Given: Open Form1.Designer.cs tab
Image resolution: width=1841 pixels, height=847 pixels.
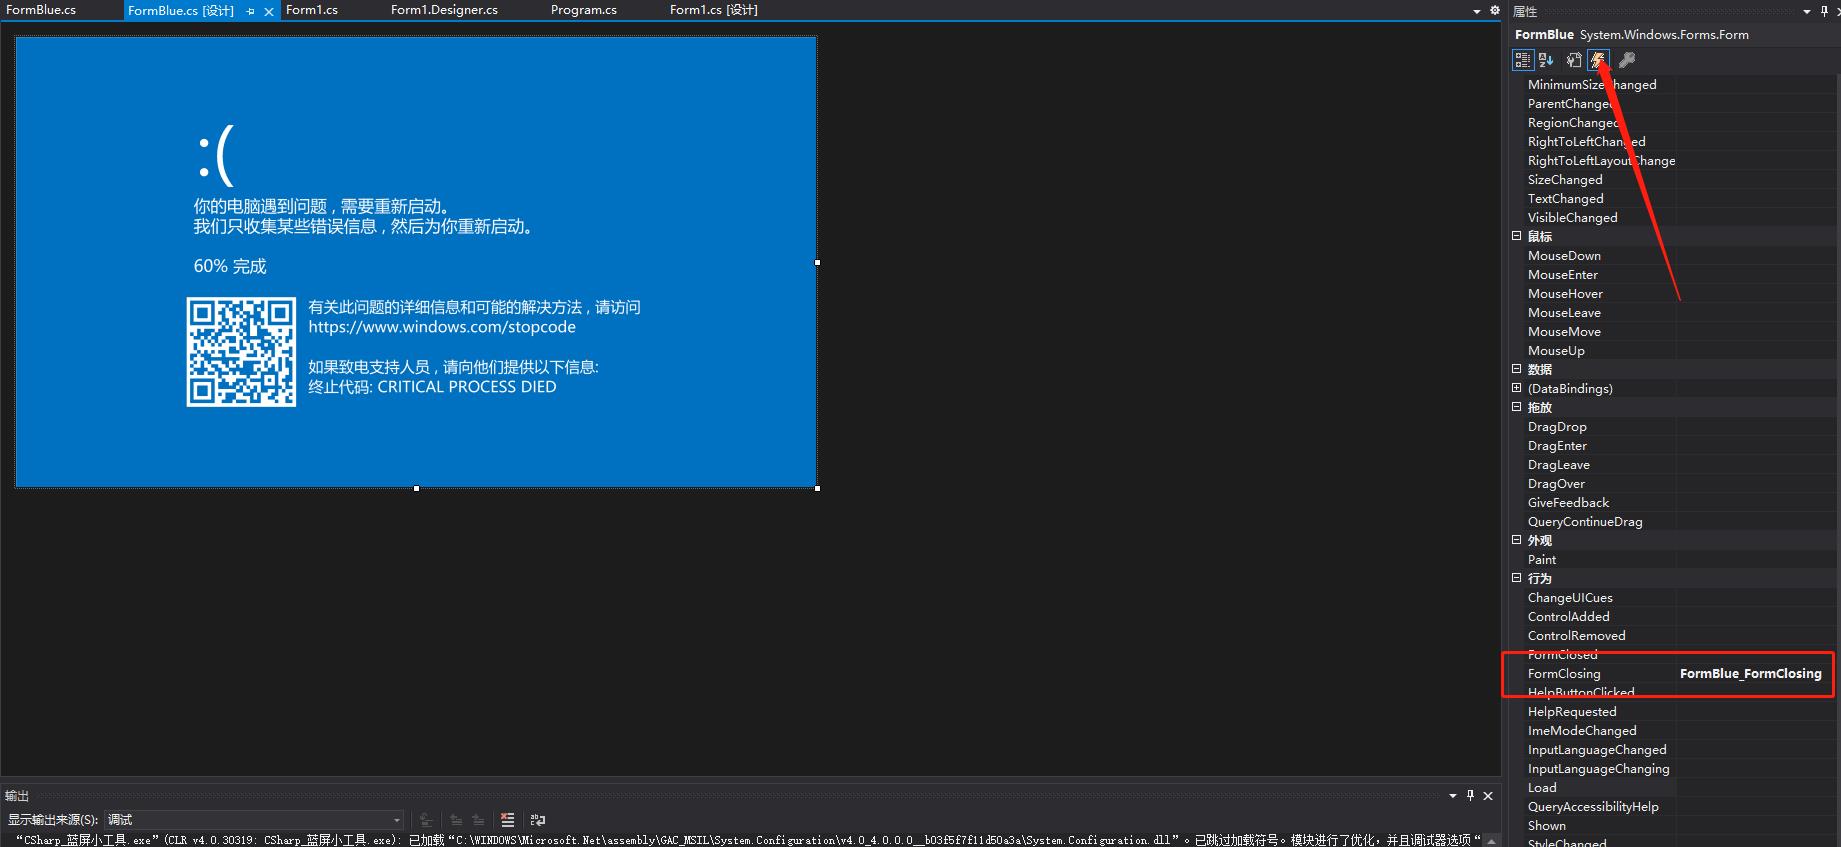Looking at the screenshot, I should 444,10.
